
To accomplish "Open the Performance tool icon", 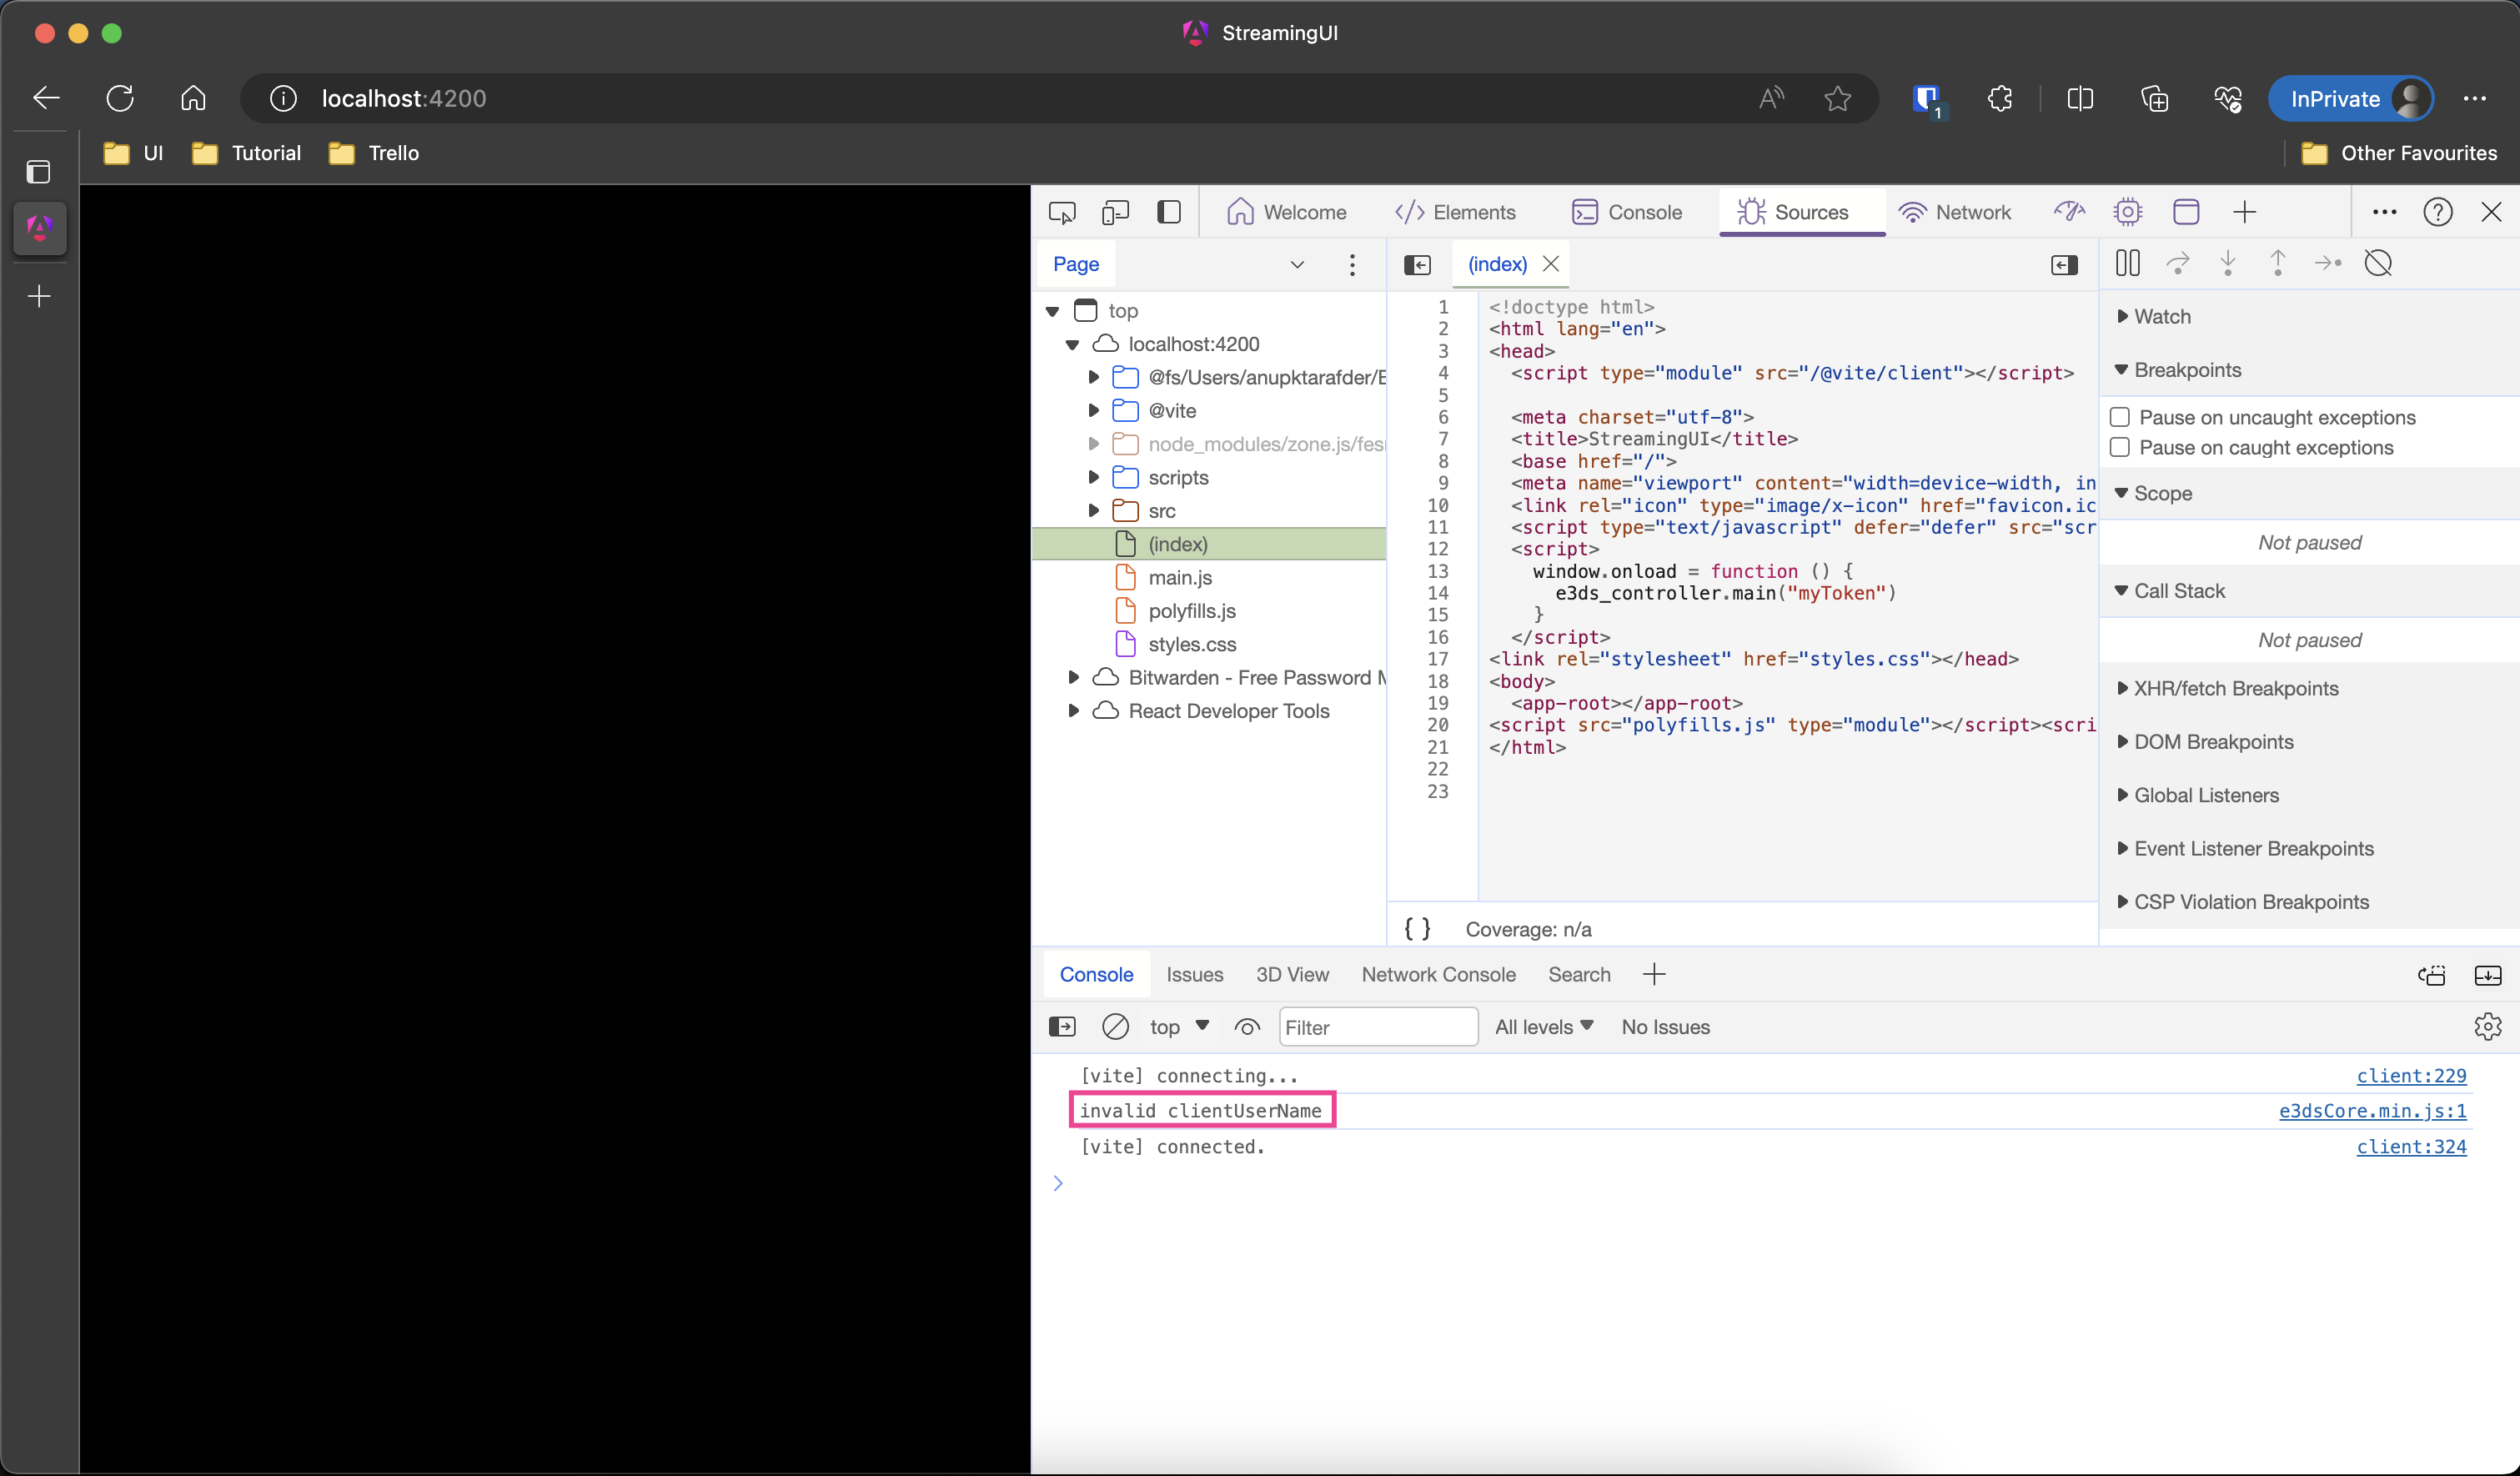I will [x=2069, y=212].
